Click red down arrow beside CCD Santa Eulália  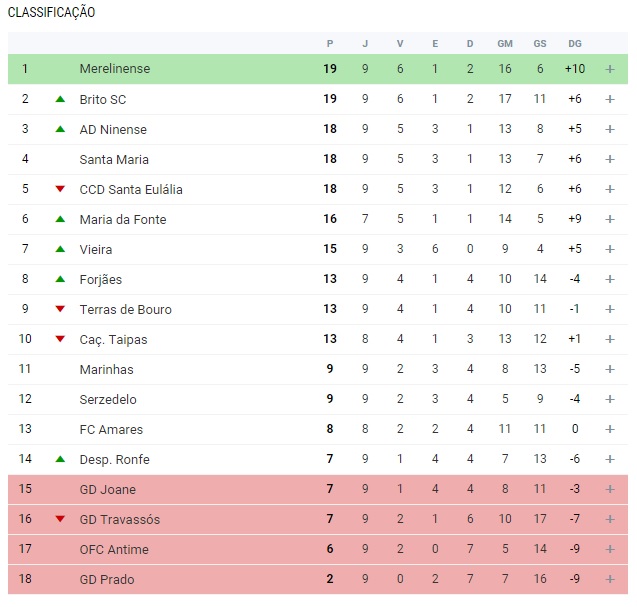[x=60, y=189]
